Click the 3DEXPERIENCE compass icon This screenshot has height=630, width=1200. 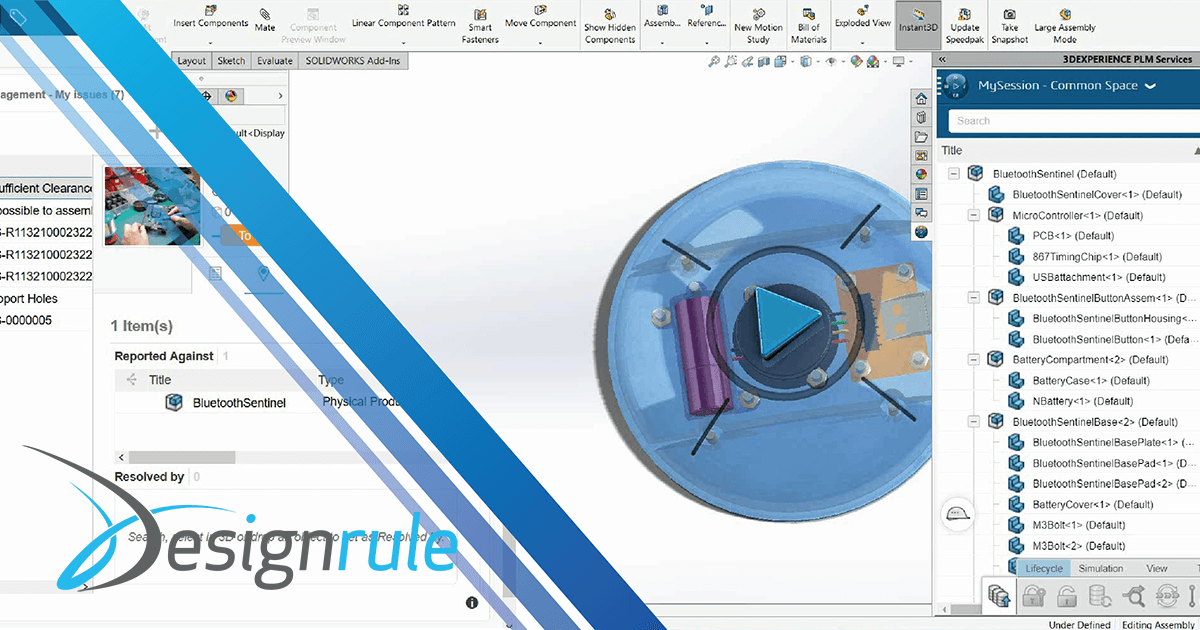click(954, 87)
